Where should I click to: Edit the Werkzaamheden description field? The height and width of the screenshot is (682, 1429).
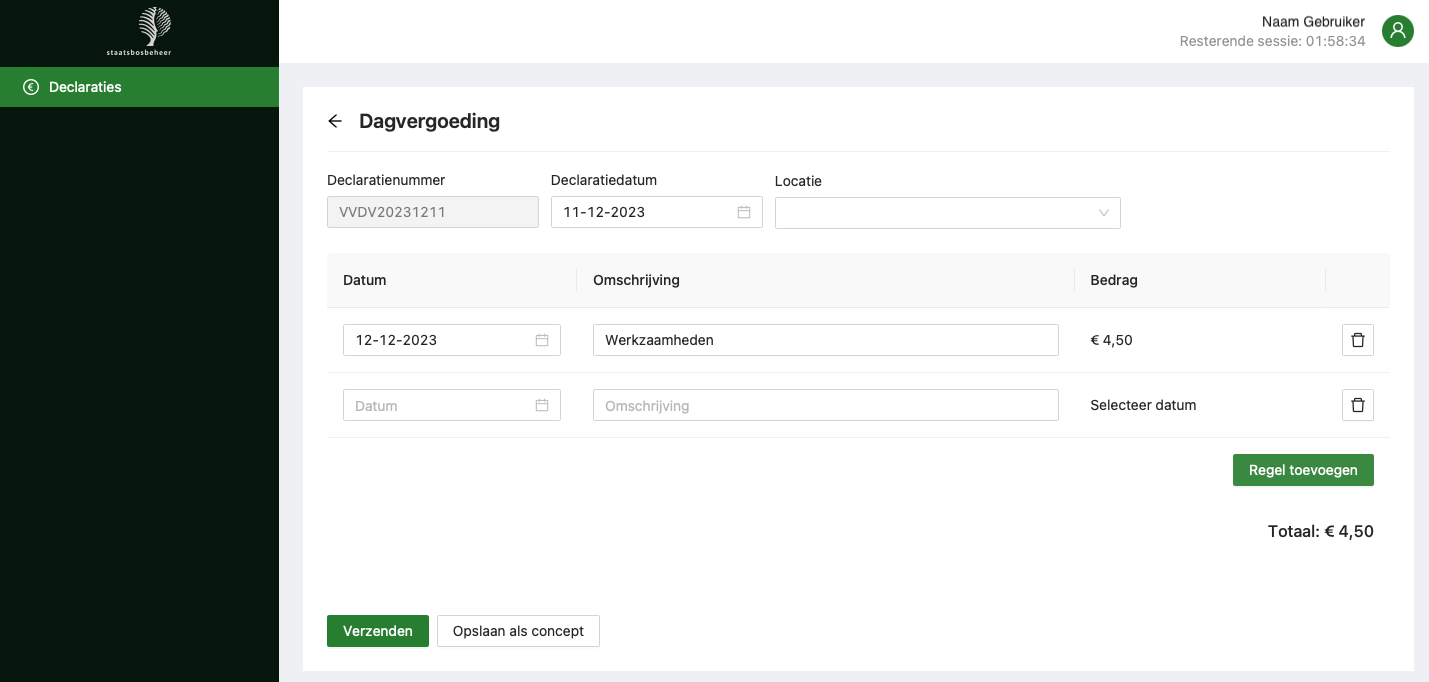[x=826, y=340]
